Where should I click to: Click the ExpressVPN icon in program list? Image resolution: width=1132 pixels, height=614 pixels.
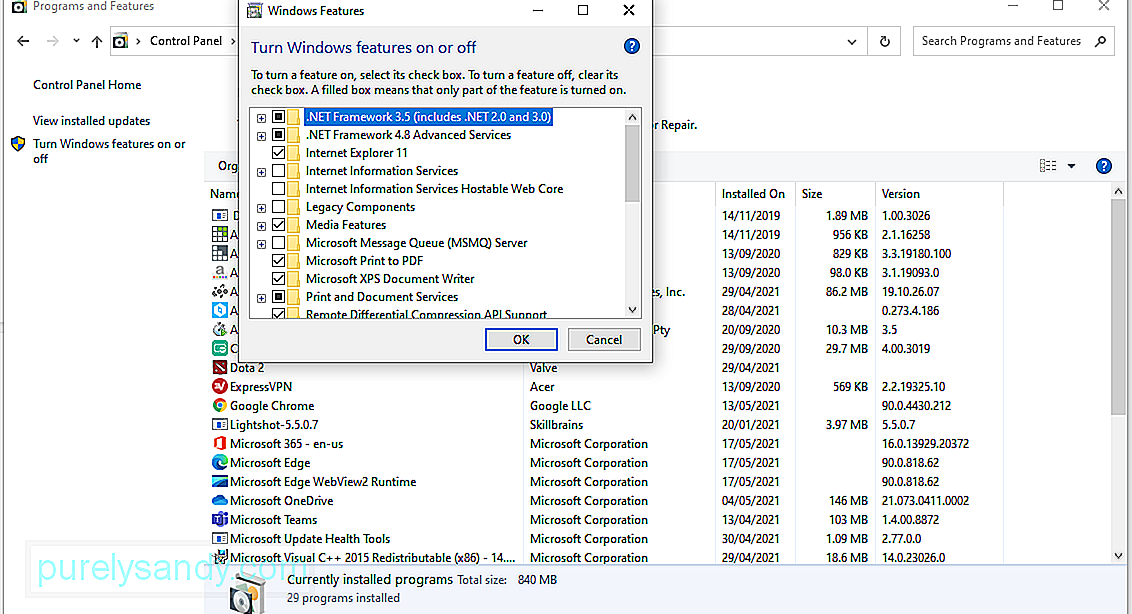pos(219,386)
